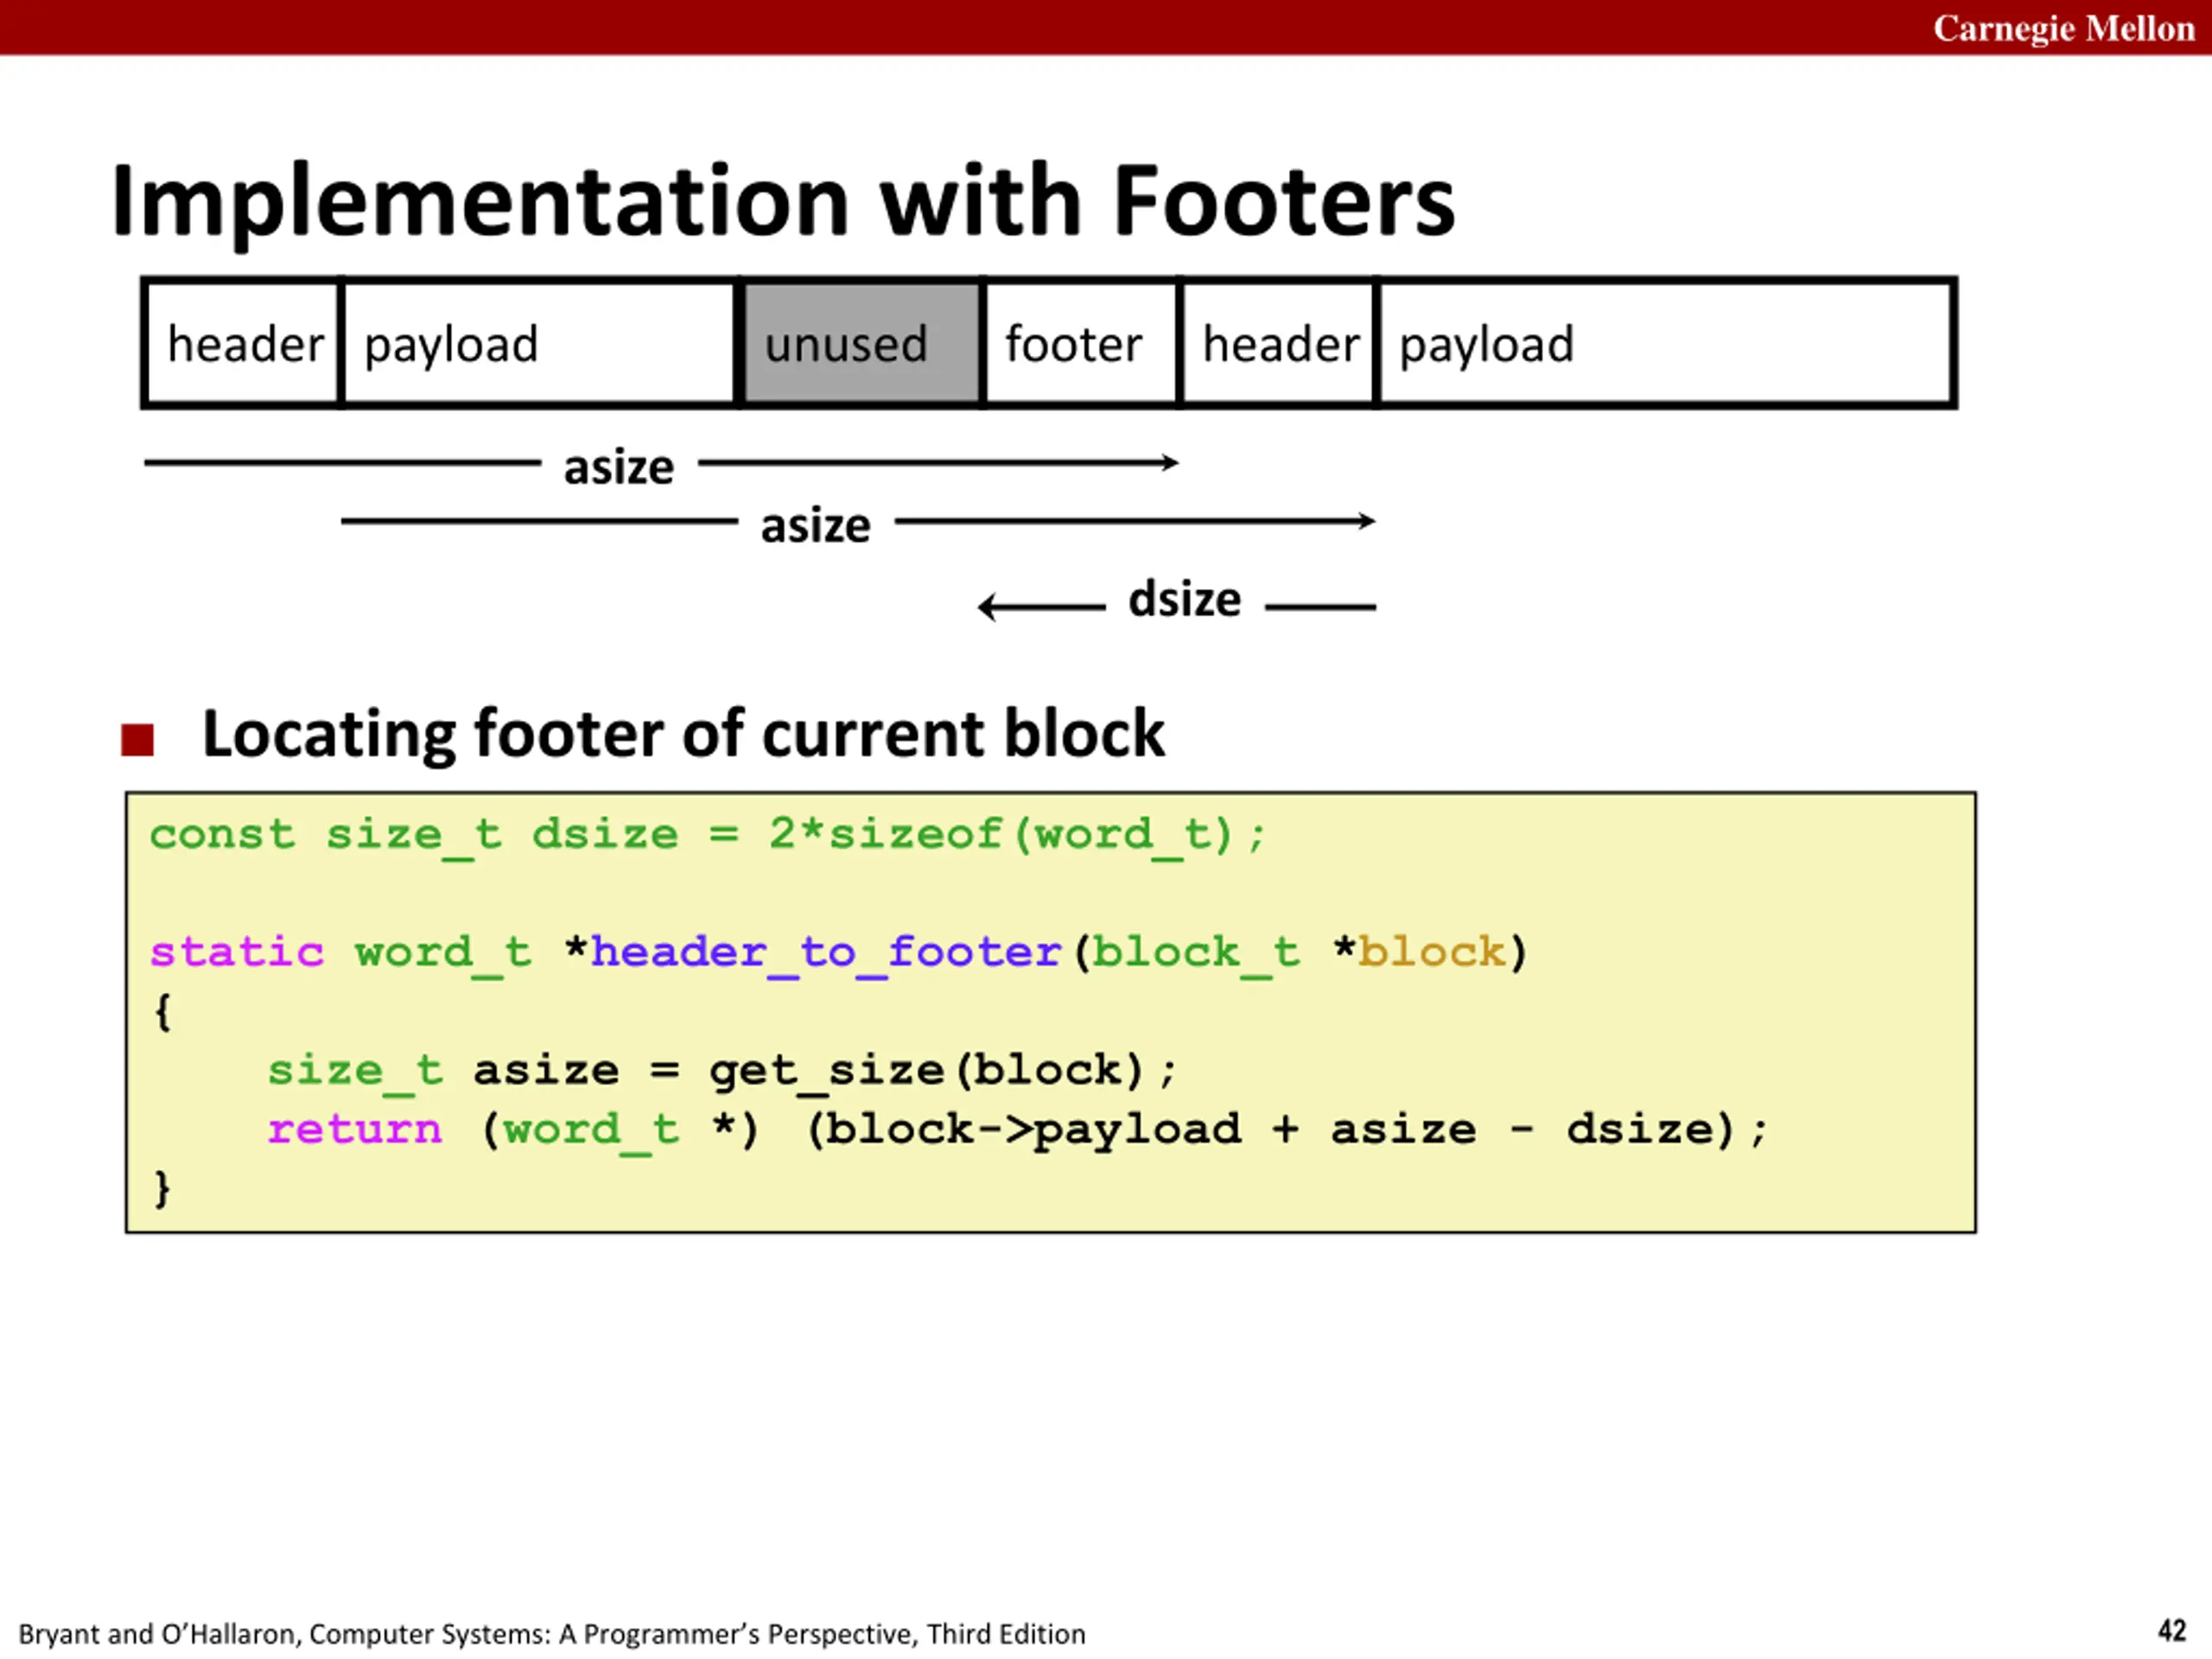Click the 'Locating footer of current block' heading

683,735
